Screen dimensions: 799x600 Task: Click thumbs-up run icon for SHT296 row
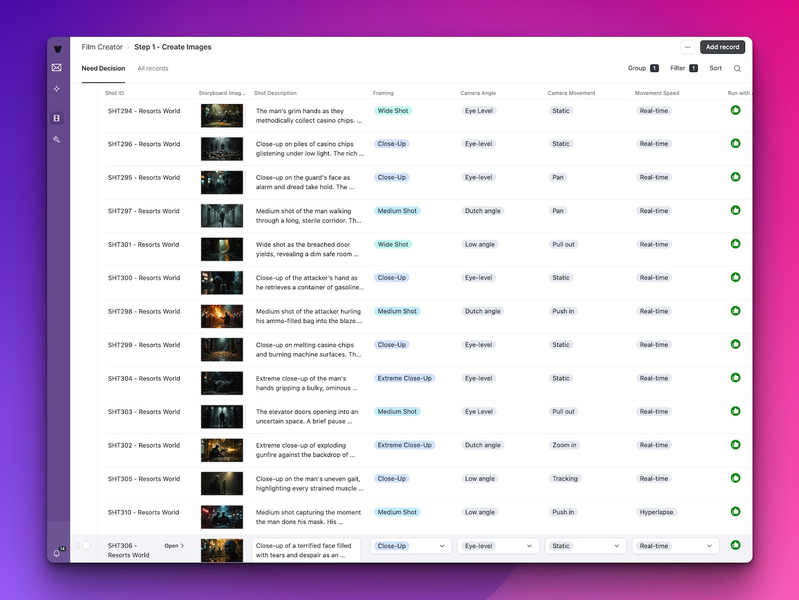(735, 143)
